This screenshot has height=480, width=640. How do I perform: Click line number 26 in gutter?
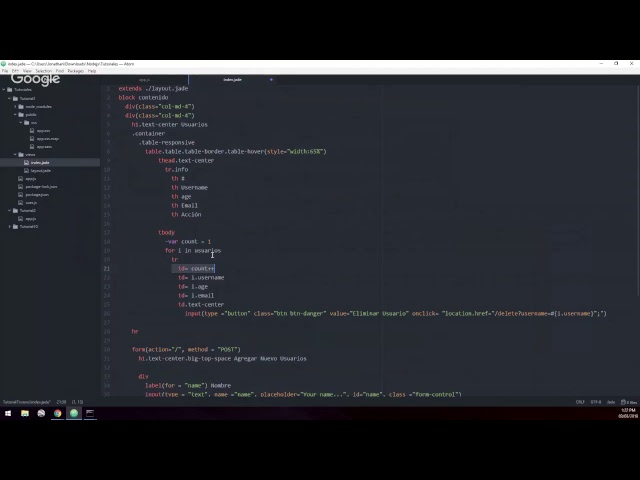click(107, 313)
